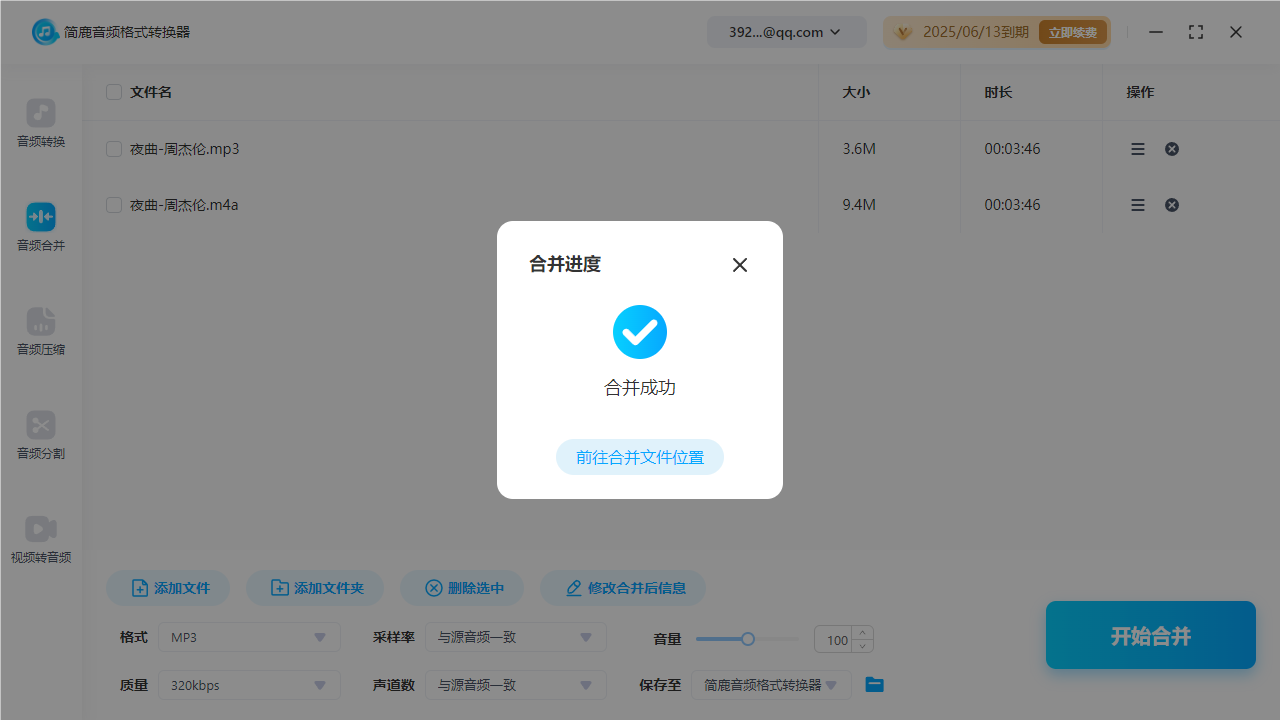Click the folder icon next to 保存至
The height and width of the screenshot is (720, 1280).
tap(874, 684)
